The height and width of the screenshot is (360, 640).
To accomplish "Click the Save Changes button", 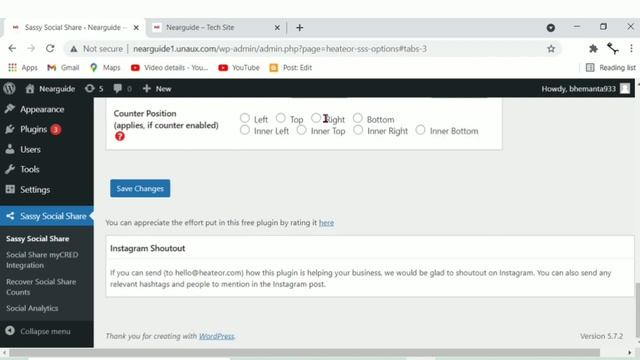I will coord(140,188).
